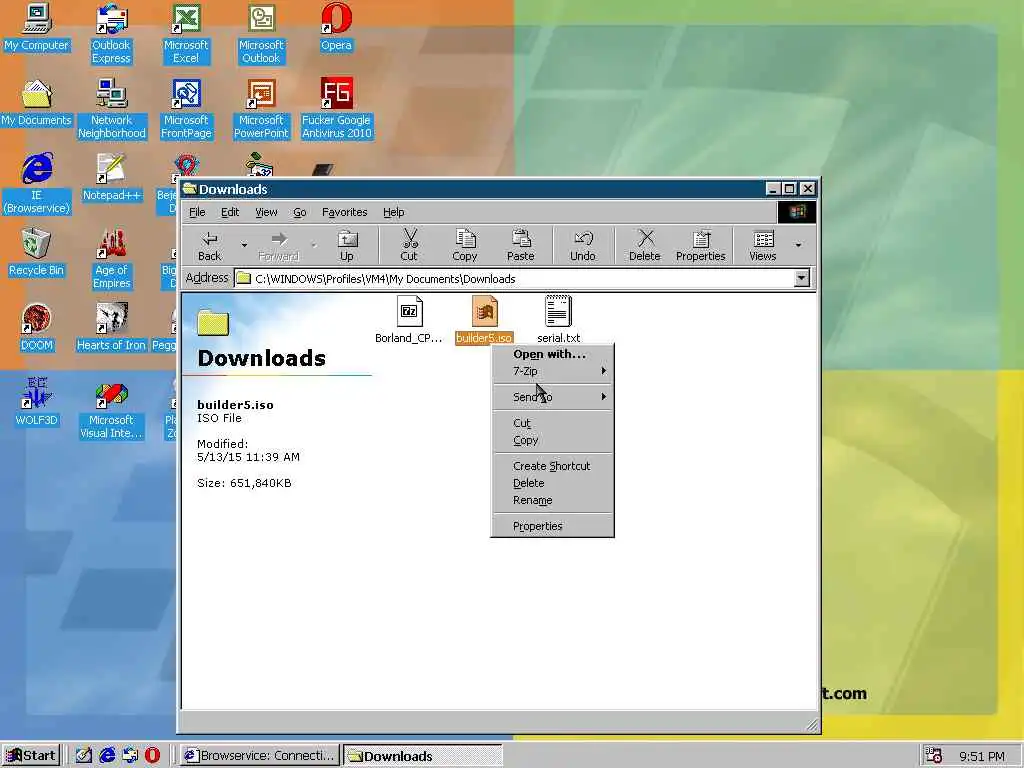Launch Microsoft FrontPage shortcut
The image size is (1024, 768).
coord(186,109)
